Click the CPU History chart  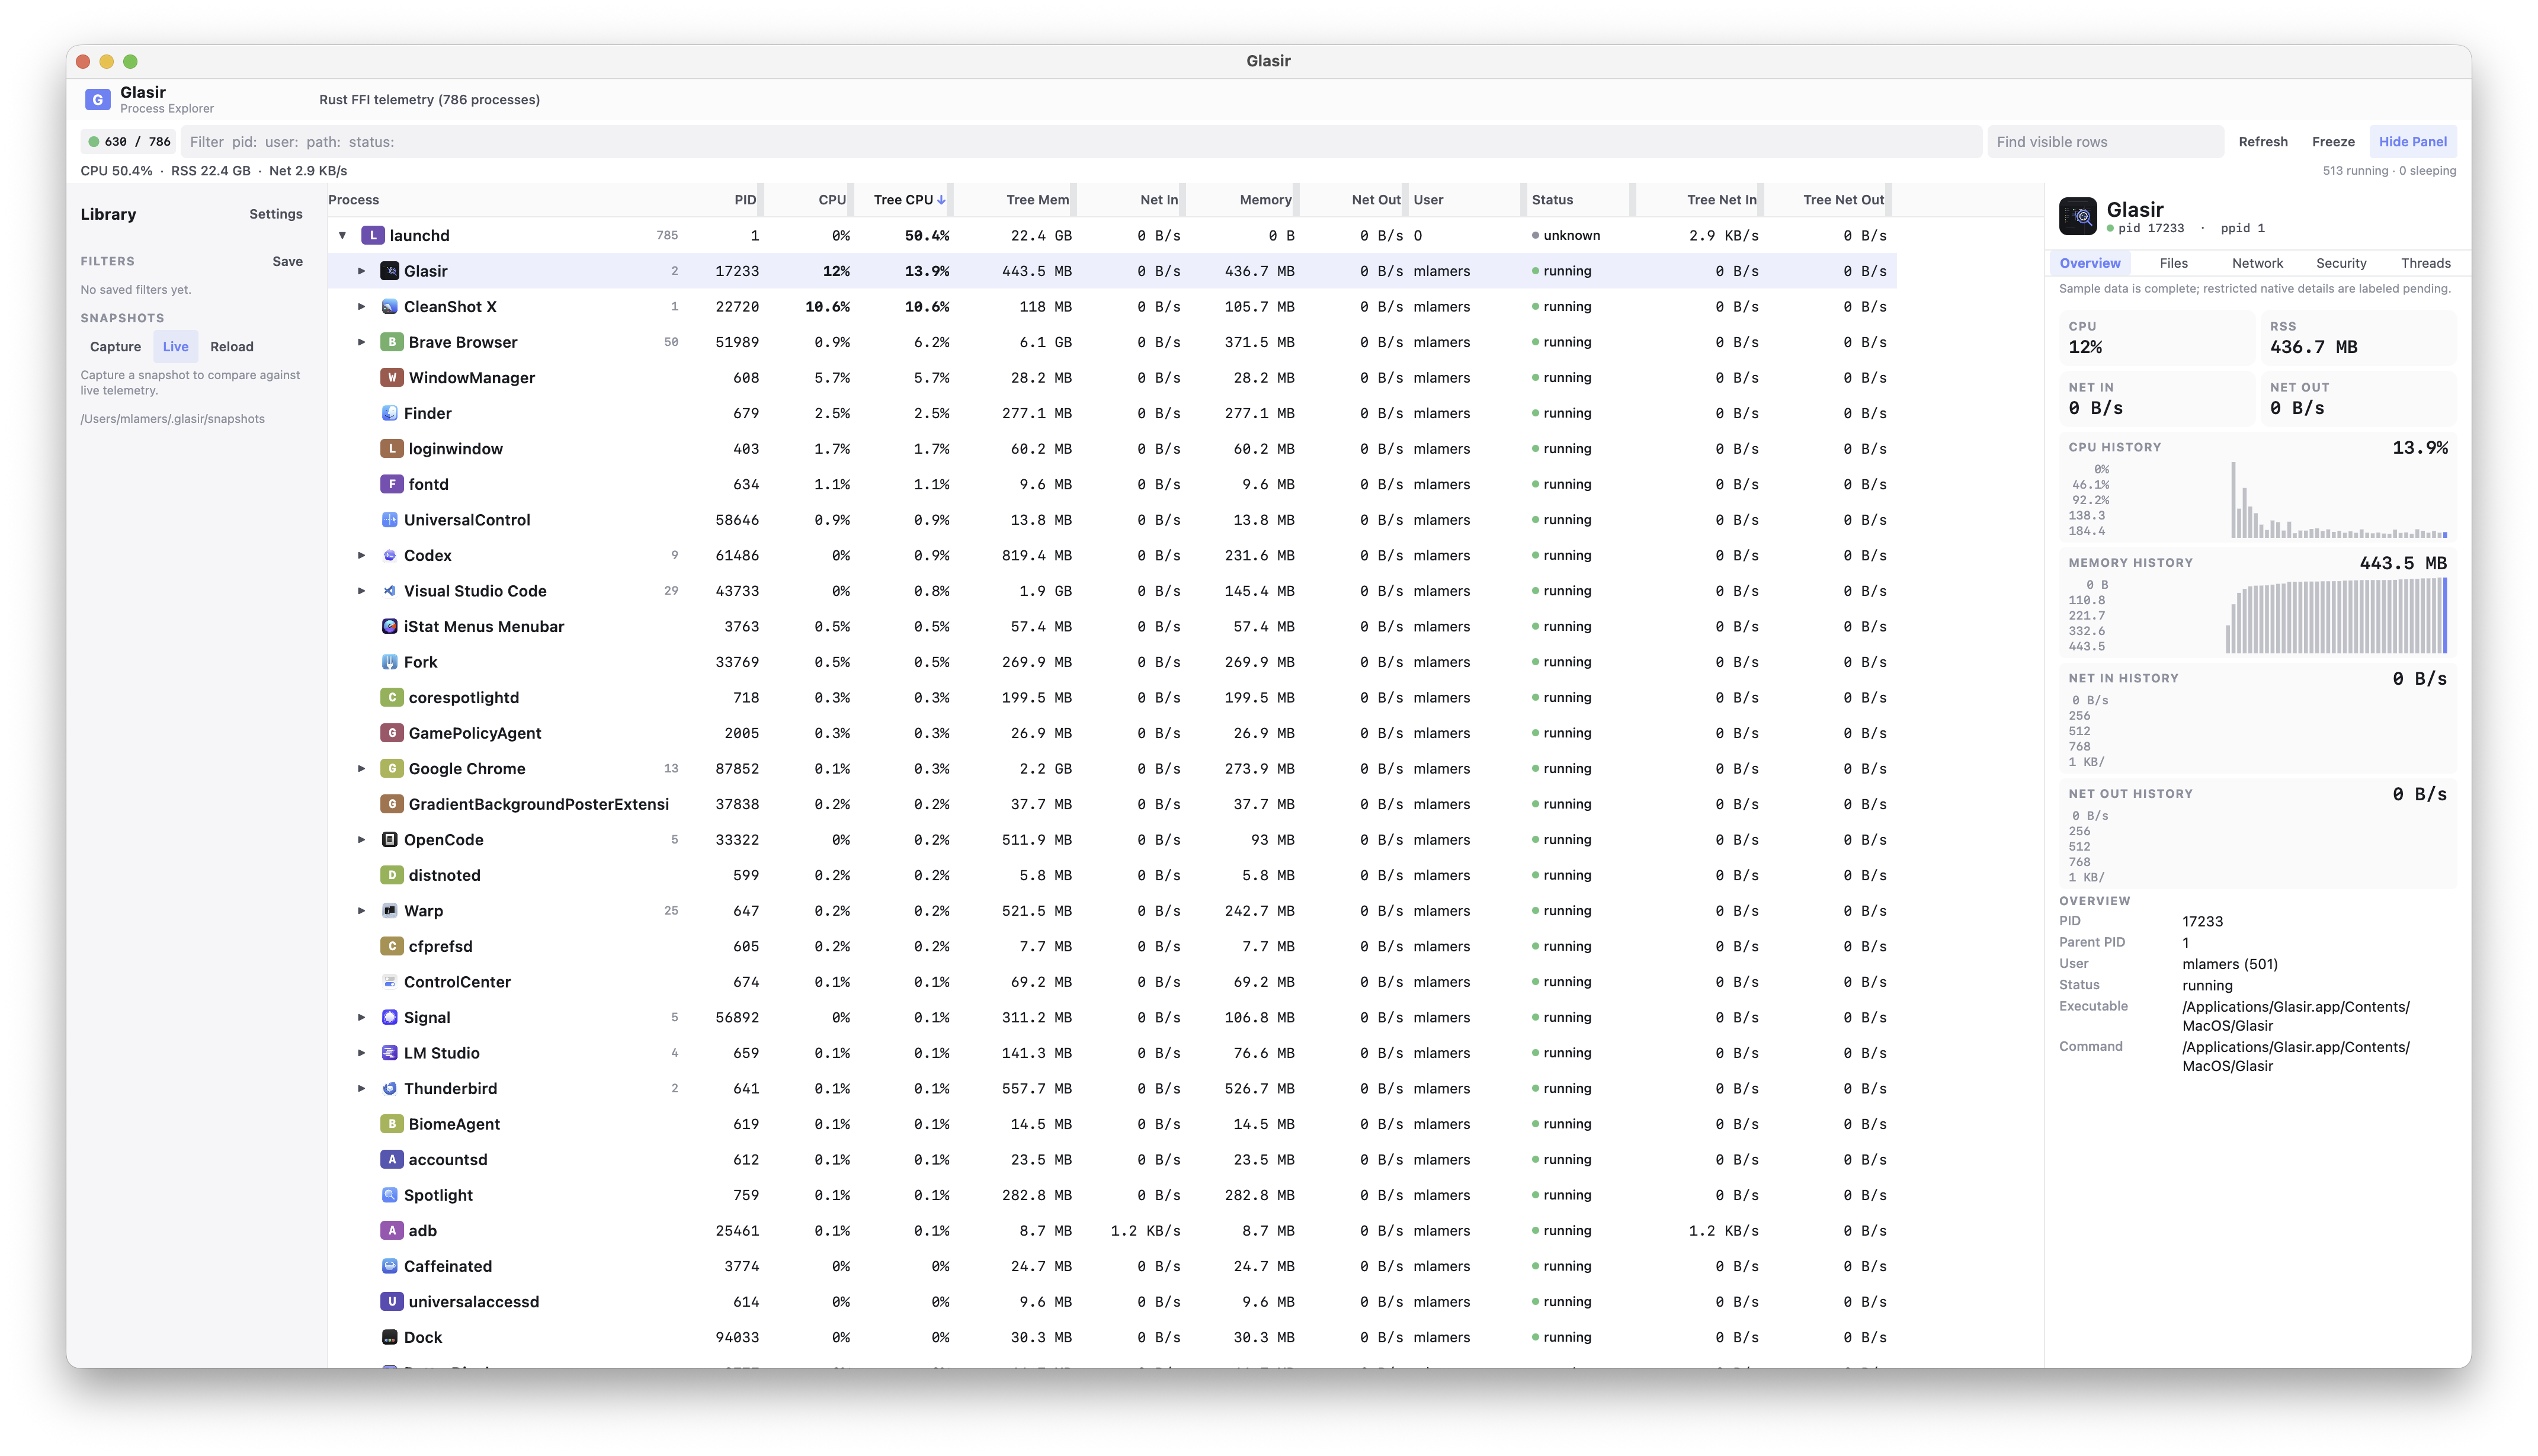pyautogui.click(x=2257, y=488)
